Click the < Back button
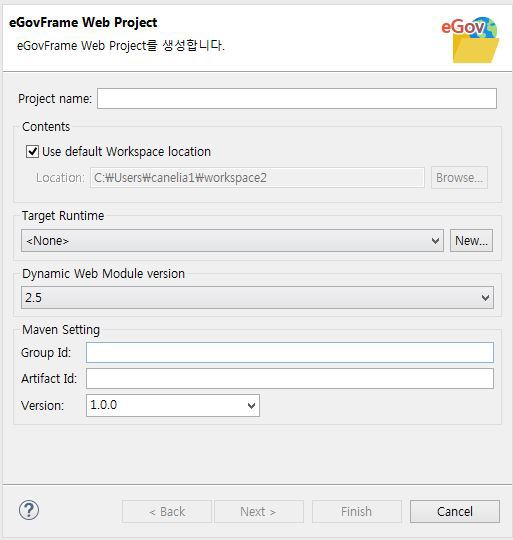The width and height of the screenshot is (513, 540). (x=167, y=511)
